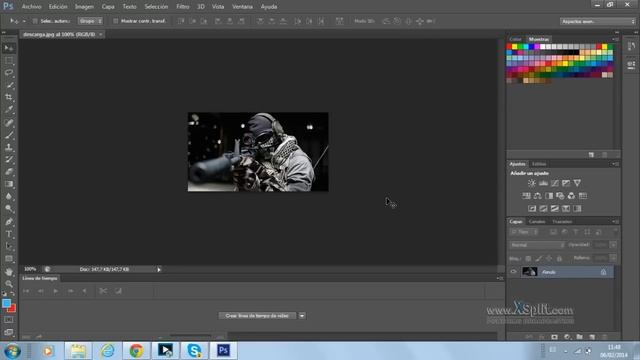Screen dimensions: 640x360
Task: Pick the background red color swatch
Action: [x=13, y=309]
